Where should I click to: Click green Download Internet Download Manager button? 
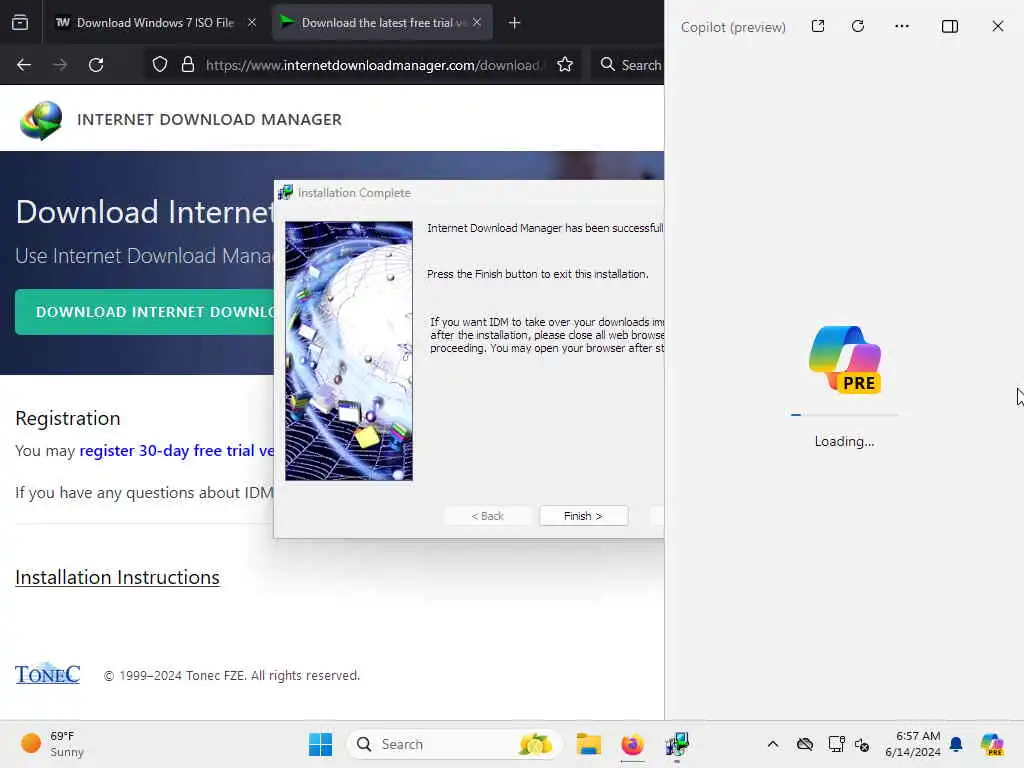tap(145, 312)
